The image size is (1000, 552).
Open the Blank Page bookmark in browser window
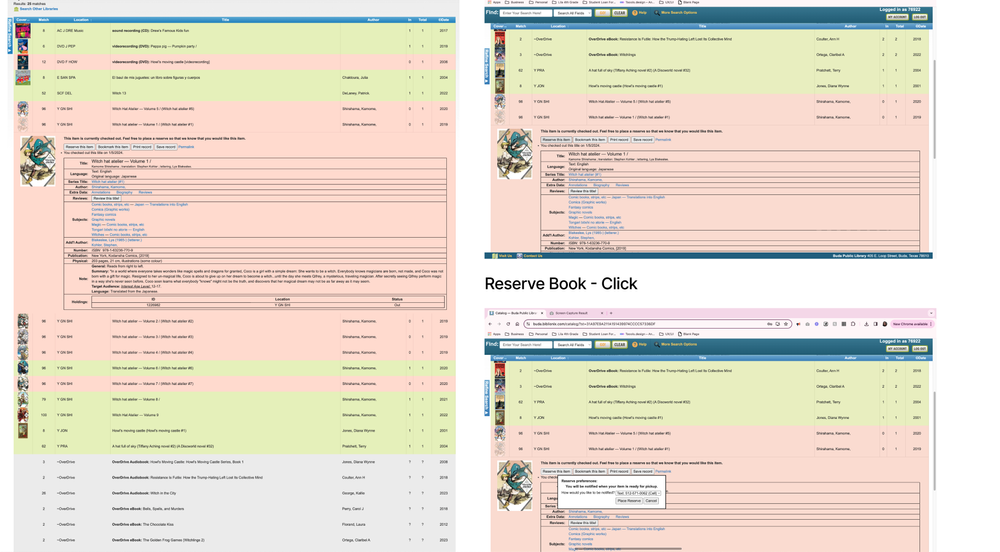tap(689, 334)
